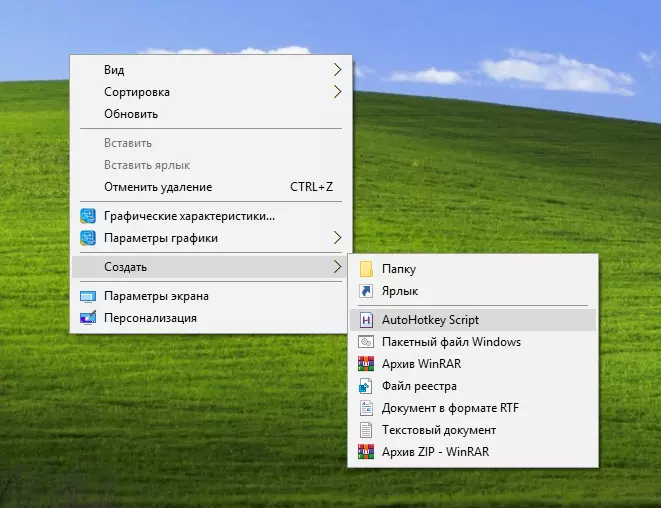Screen dimensions: 661x508
Task: Create a Документ в формате RTF
Action: (x=473, y=408)
